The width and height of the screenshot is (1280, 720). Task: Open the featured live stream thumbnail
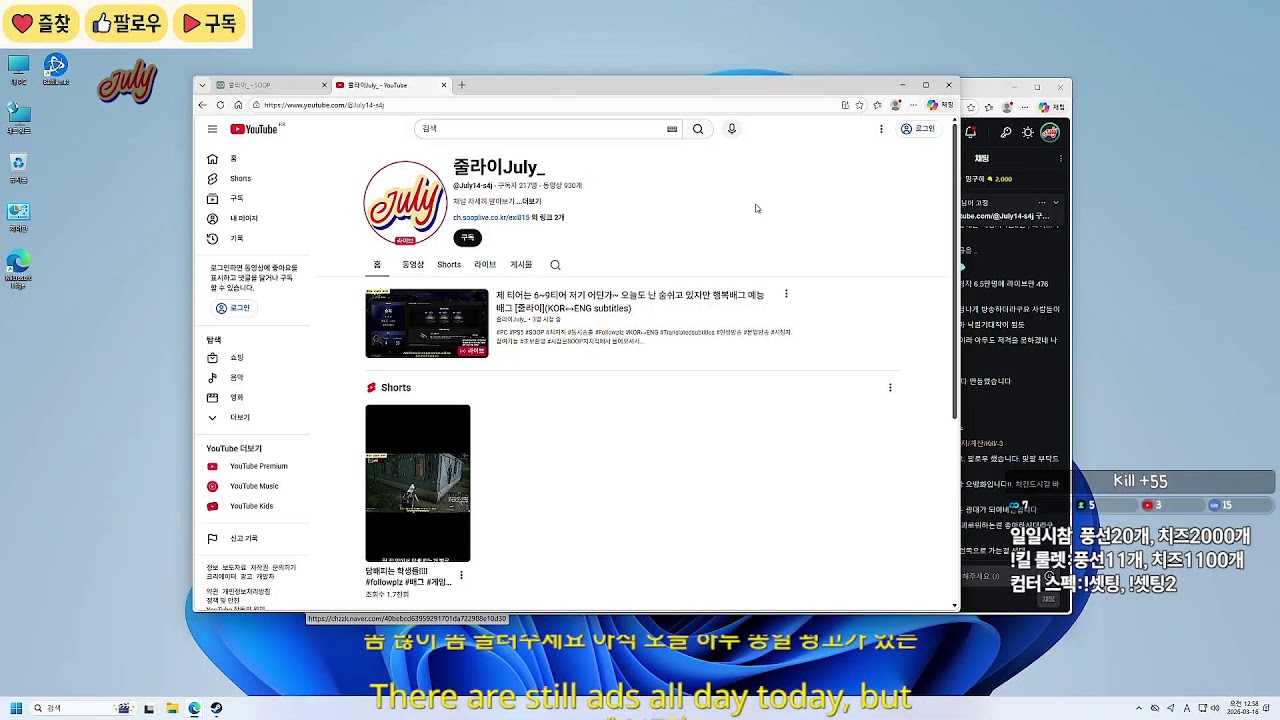click(427, 323)
